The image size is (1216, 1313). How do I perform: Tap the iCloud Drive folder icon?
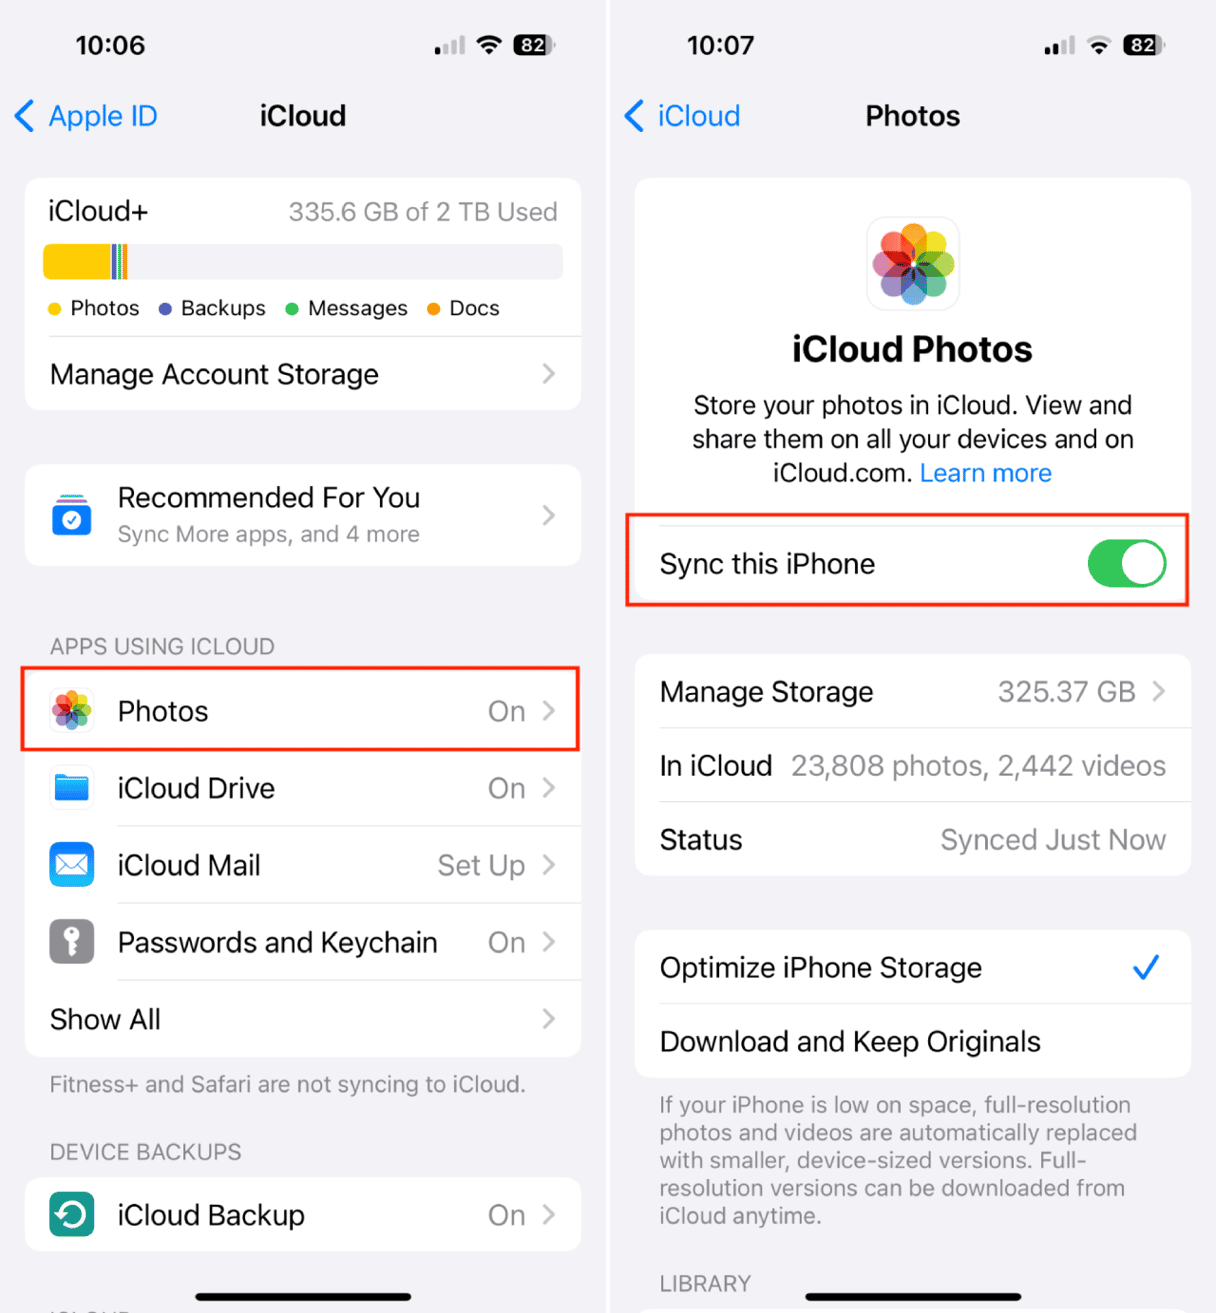(x=72, y=788)
